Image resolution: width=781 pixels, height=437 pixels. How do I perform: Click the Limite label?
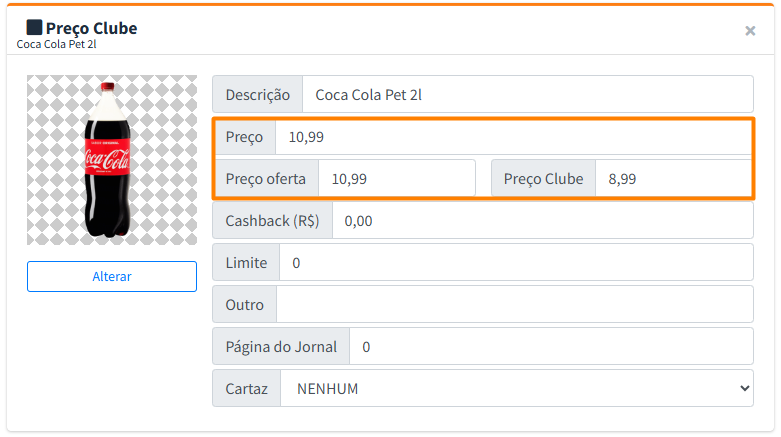246,263
